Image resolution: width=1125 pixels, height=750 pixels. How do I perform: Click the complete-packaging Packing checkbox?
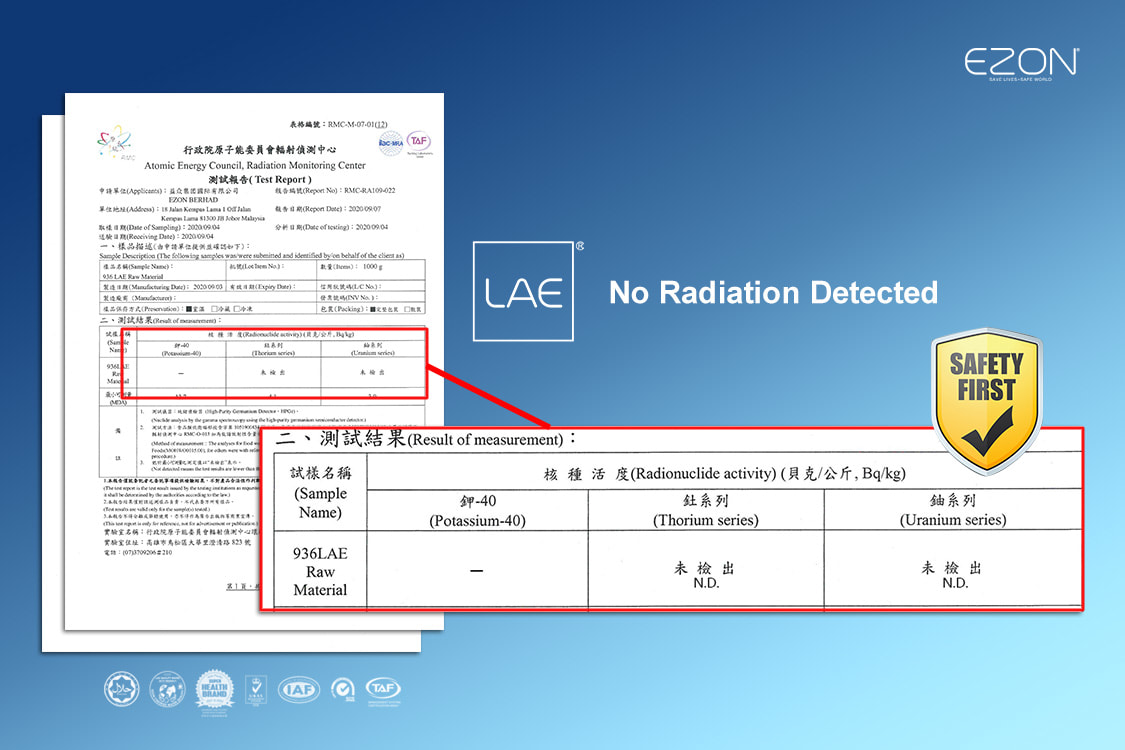pos(373,309)
